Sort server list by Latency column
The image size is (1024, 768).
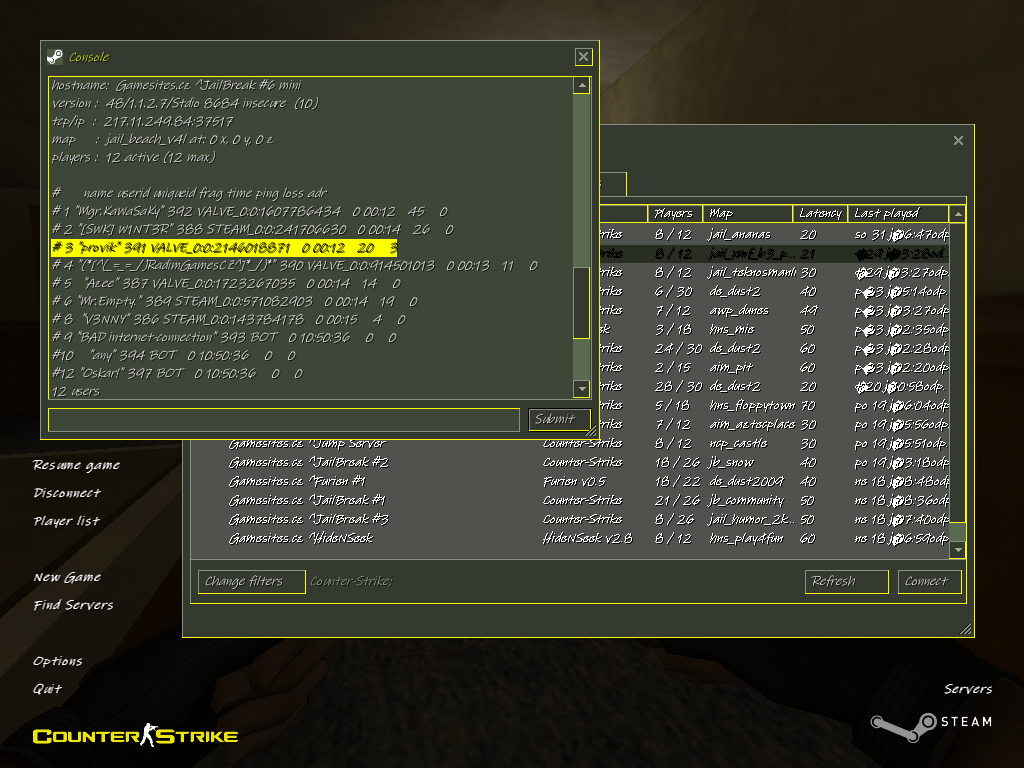click(820, 214)
